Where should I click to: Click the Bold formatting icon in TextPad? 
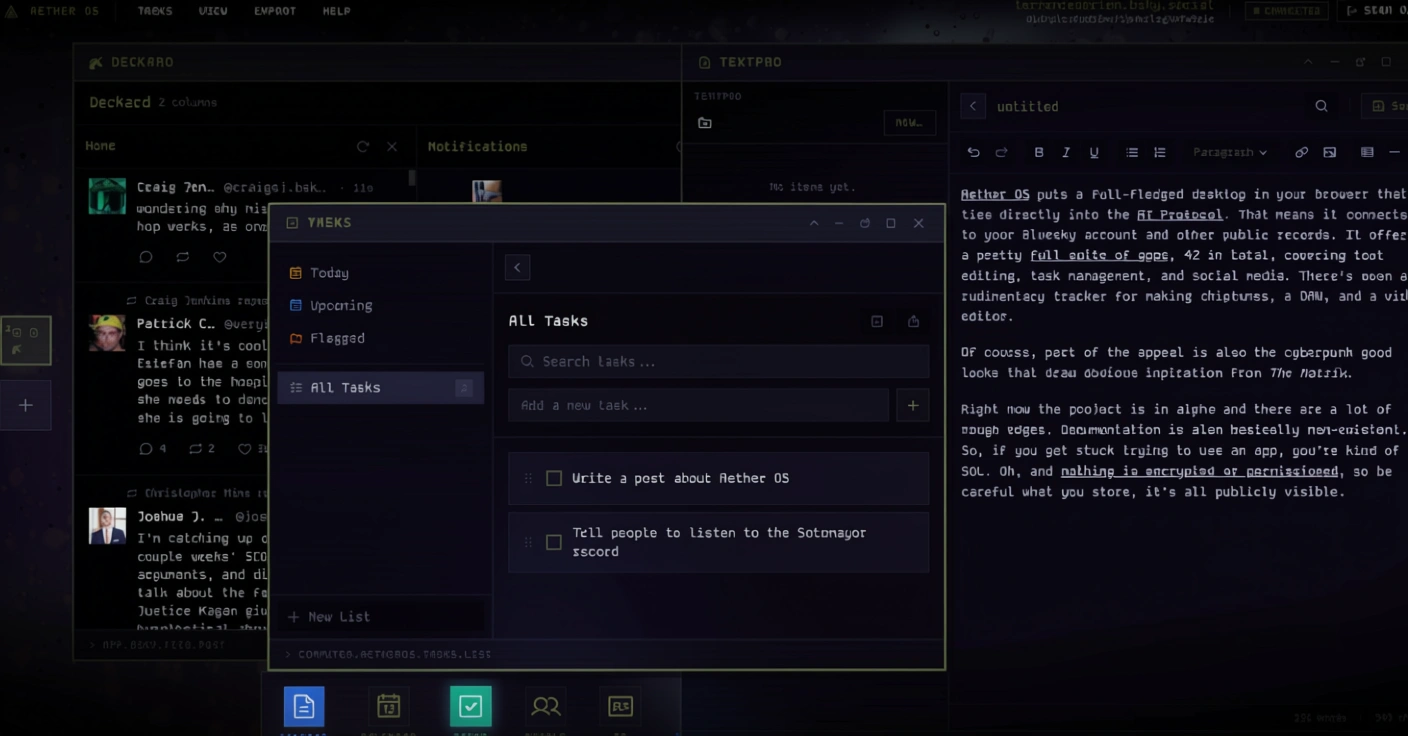(x=1039, y=153)
